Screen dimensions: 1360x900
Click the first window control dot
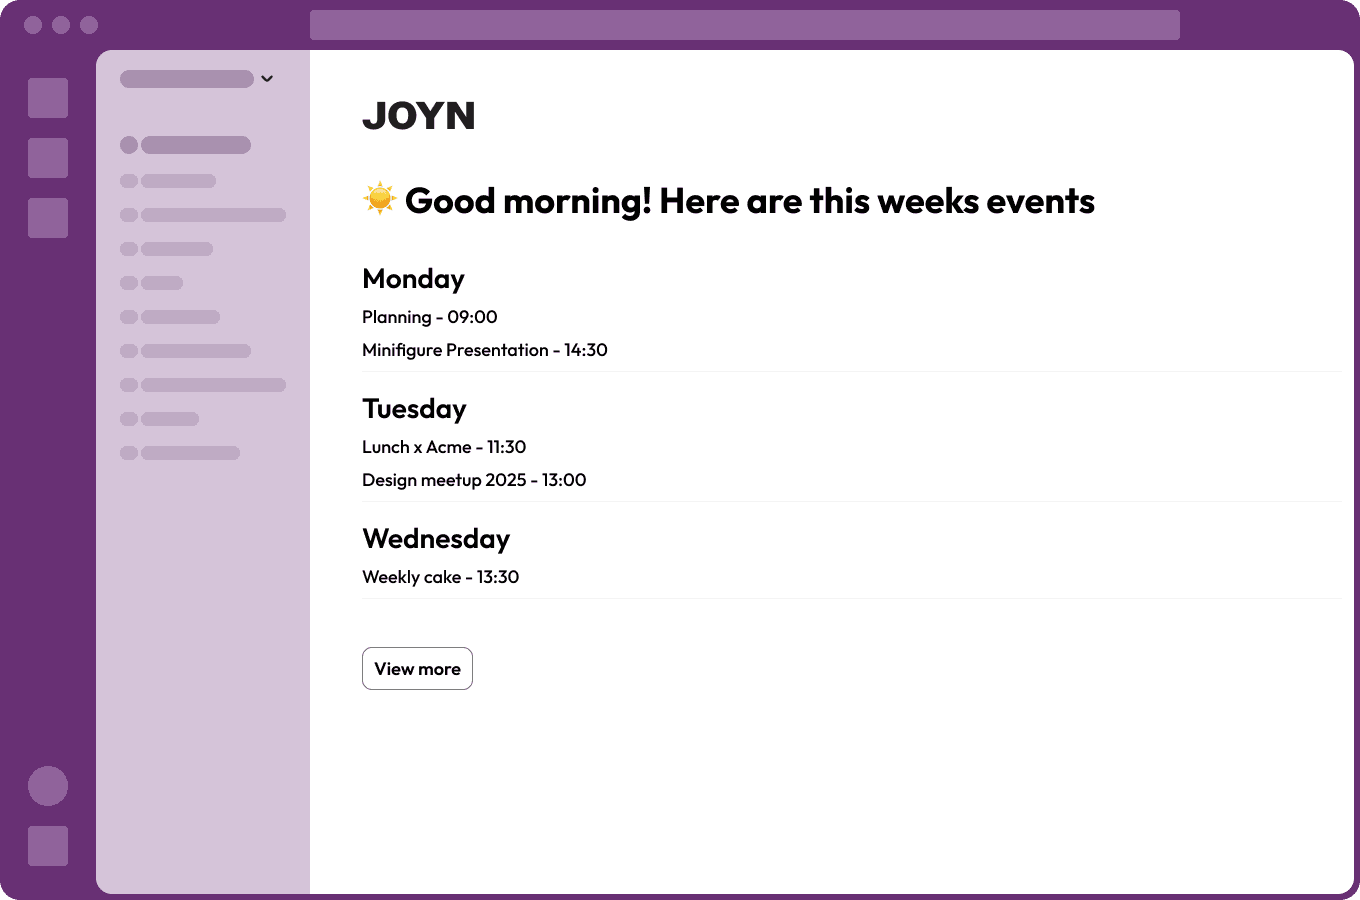[33, 25]
